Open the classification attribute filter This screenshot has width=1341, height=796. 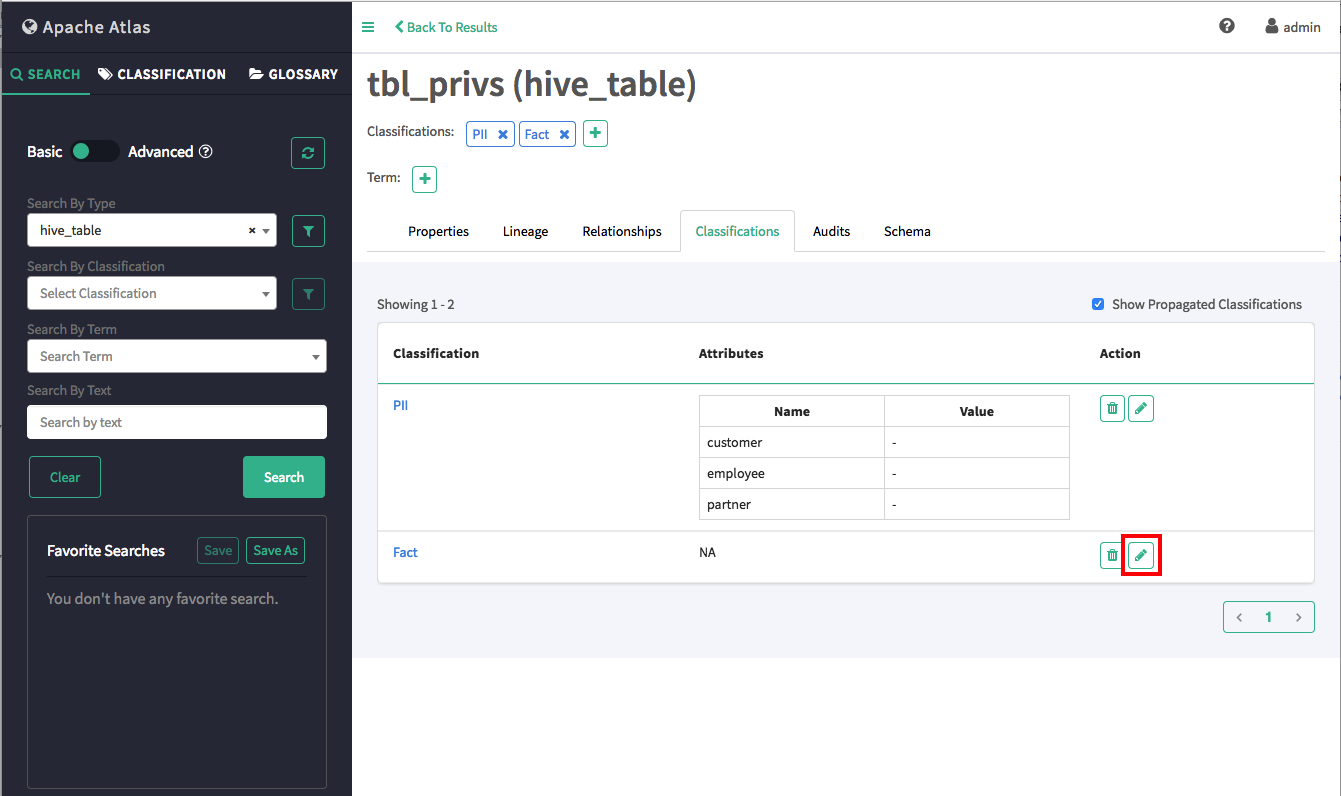308,294
